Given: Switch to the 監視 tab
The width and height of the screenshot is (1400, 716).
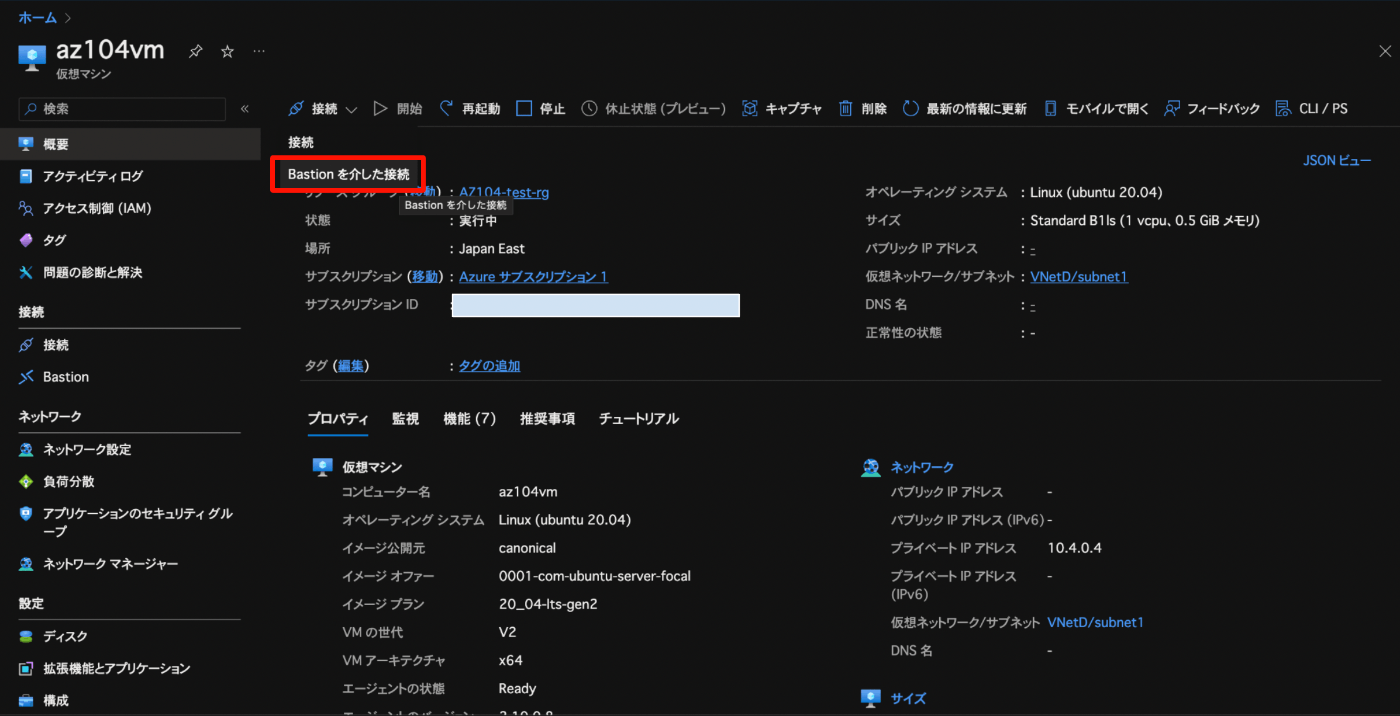Looking at the screenshot, I should (x=405, y=419).
